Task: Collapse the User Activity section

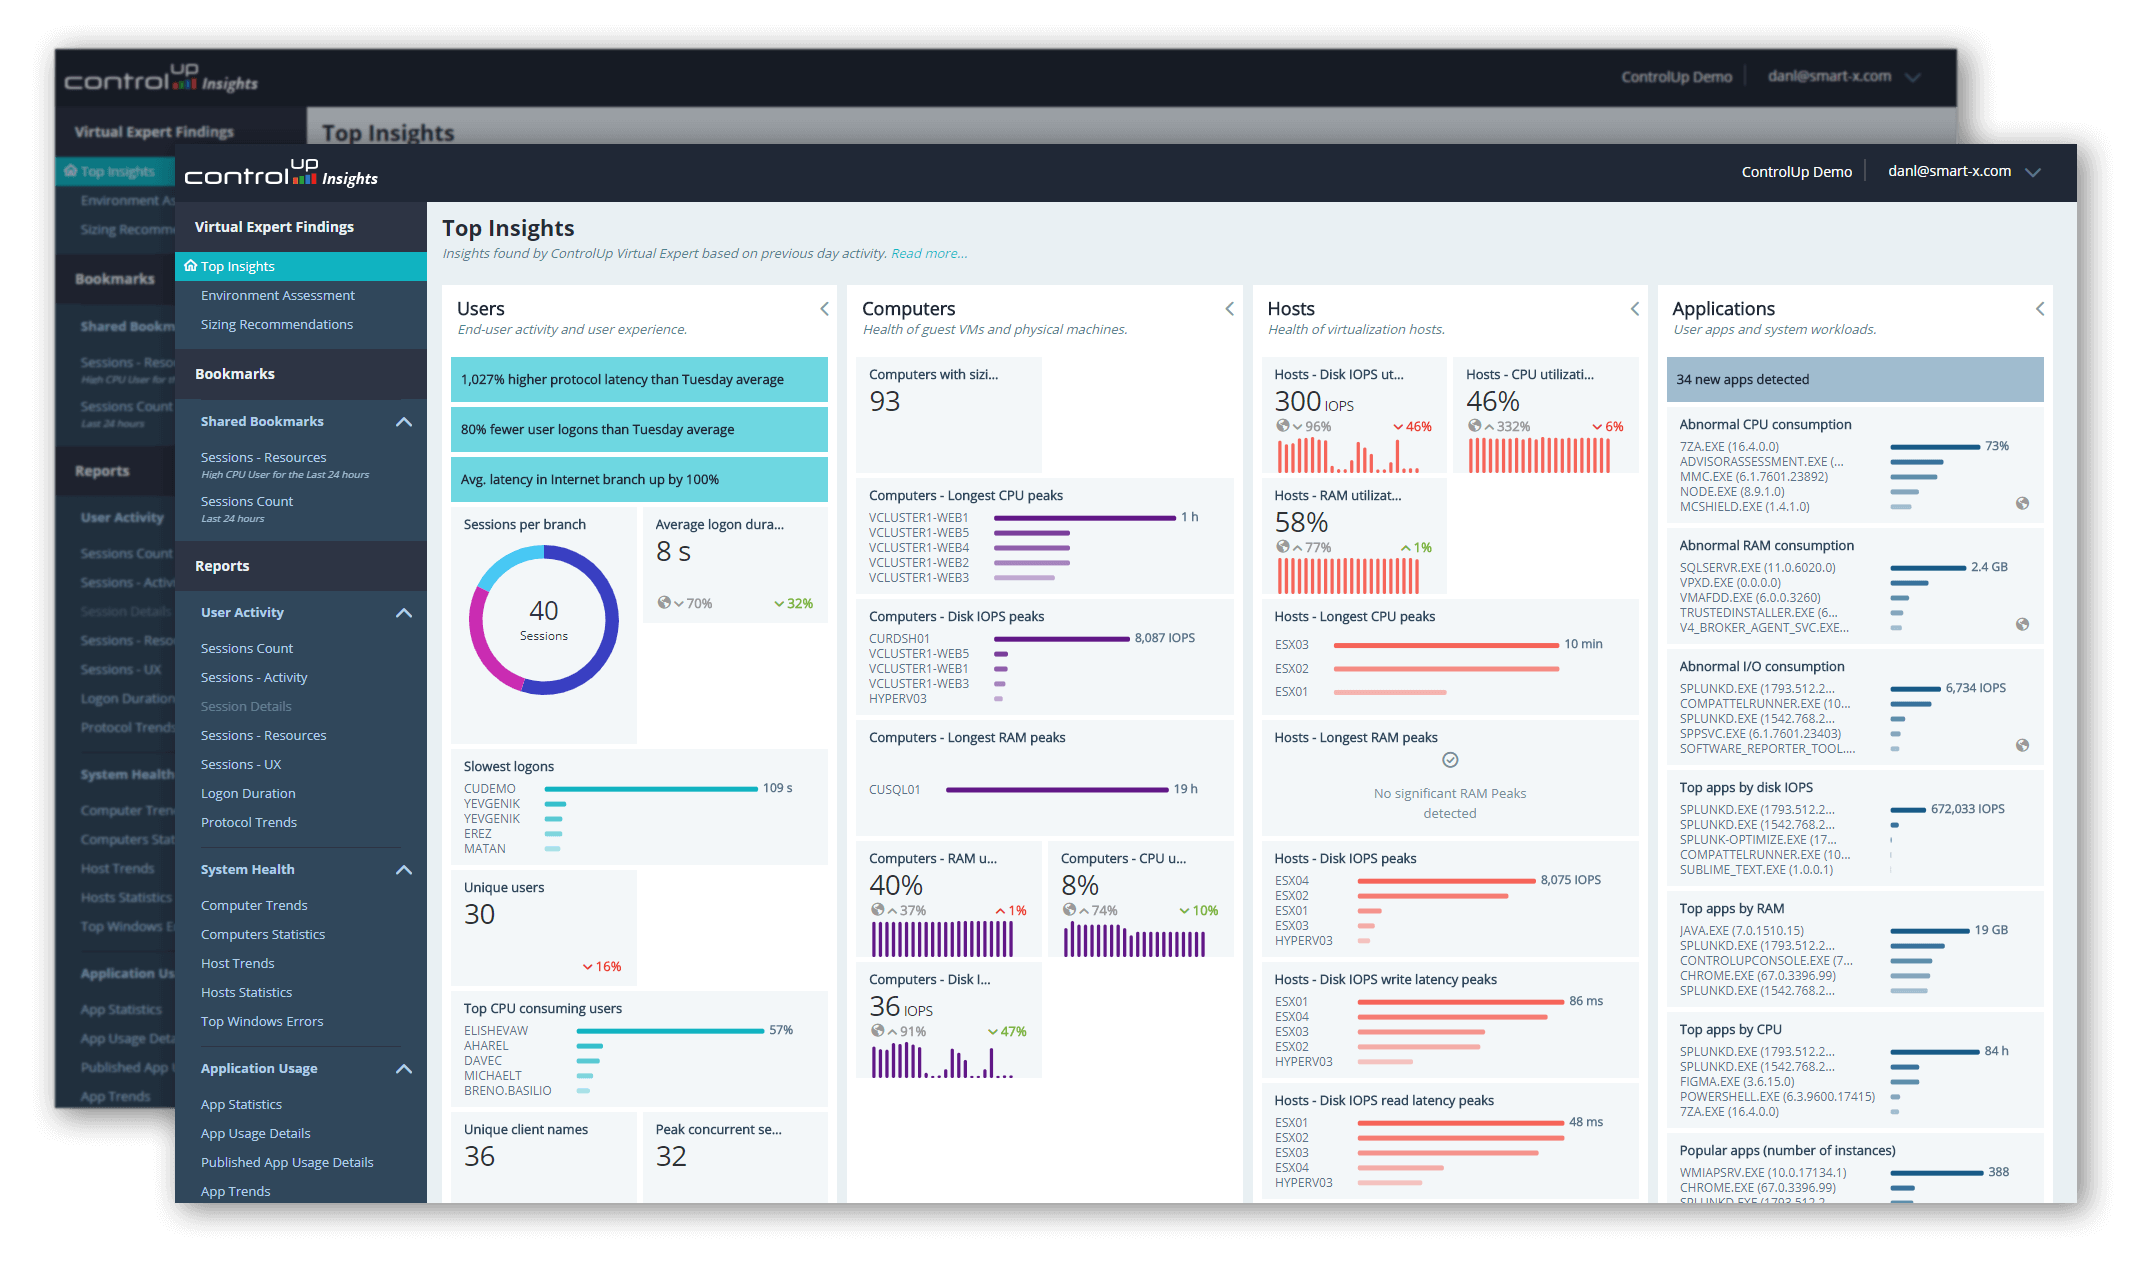Action: (x=404, y=613)
